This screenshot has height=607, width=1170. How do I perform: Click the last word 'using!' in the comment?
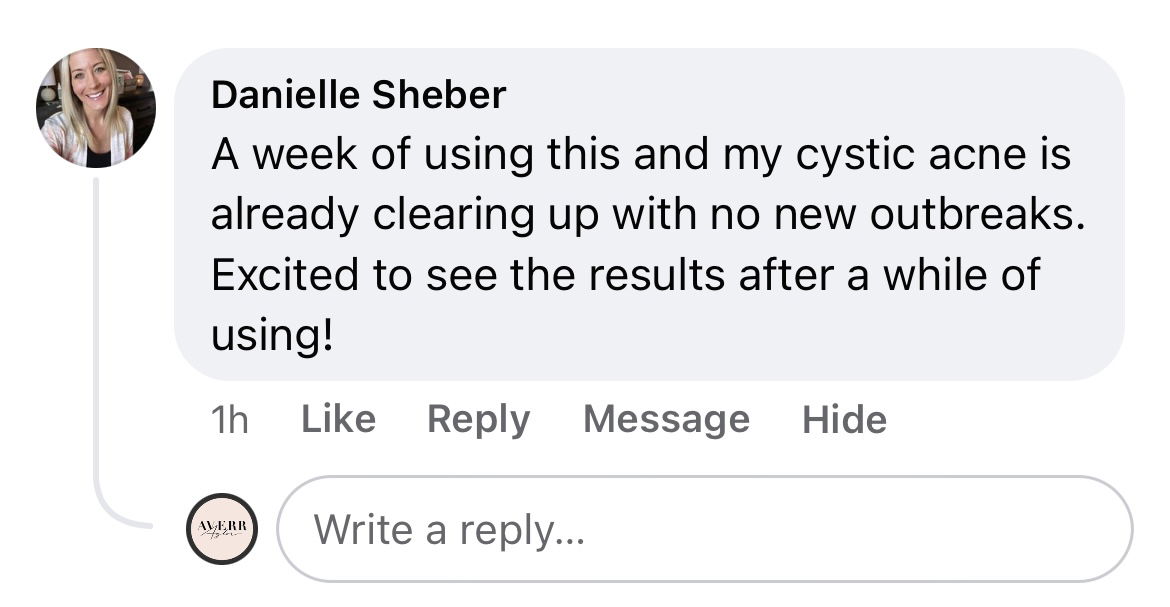(272, 335)
